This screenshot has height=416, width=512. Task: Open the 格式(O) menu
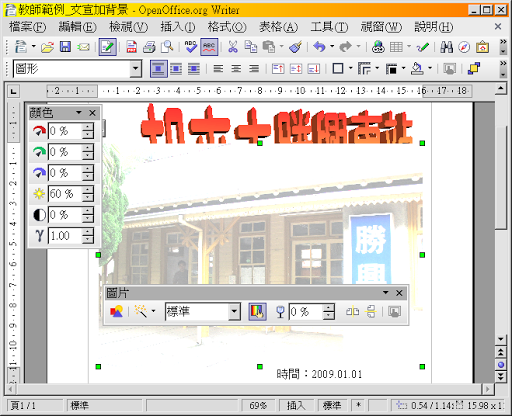(x=227, y=27)
